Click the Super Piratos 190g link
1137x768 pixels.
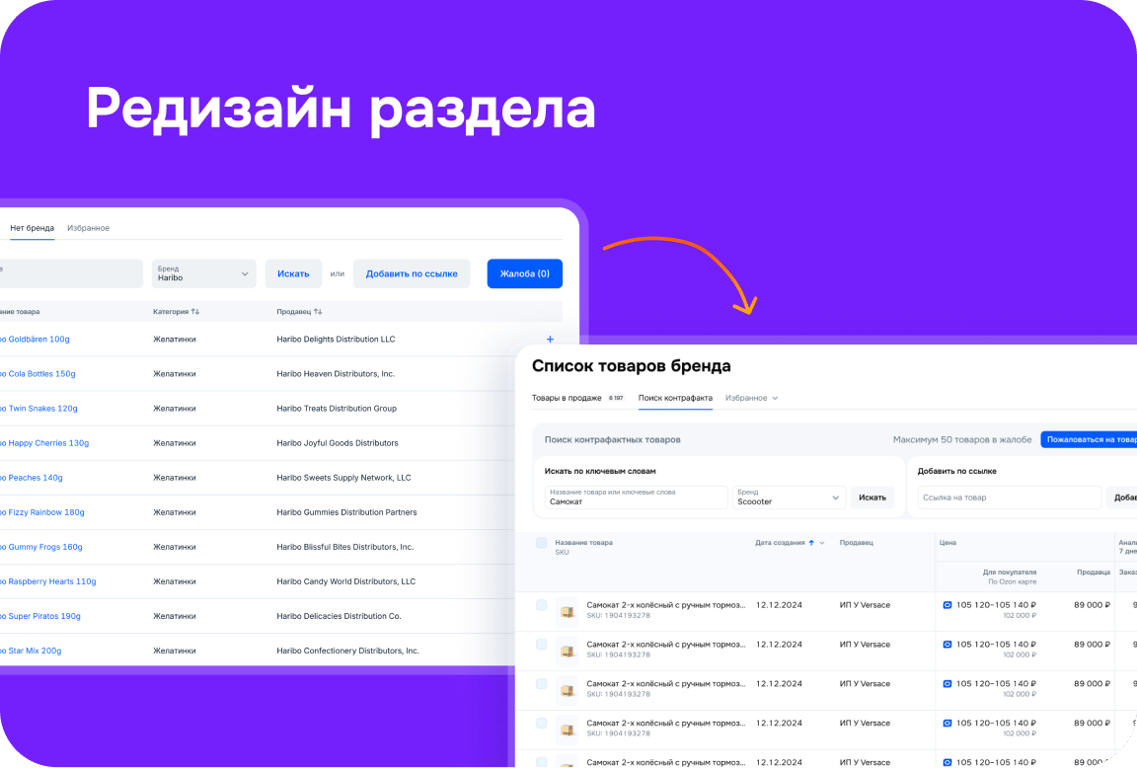(40, 616)
